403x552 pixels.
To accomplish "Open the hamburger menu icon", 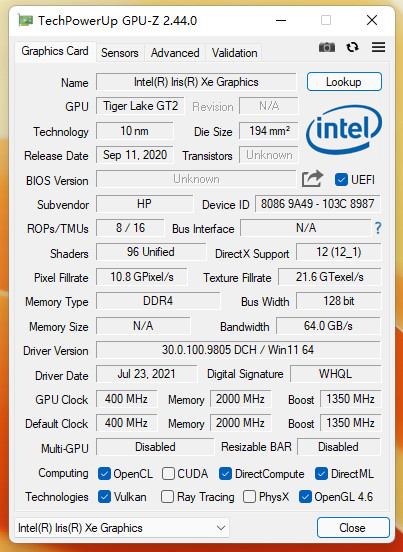I will (378, 47).
